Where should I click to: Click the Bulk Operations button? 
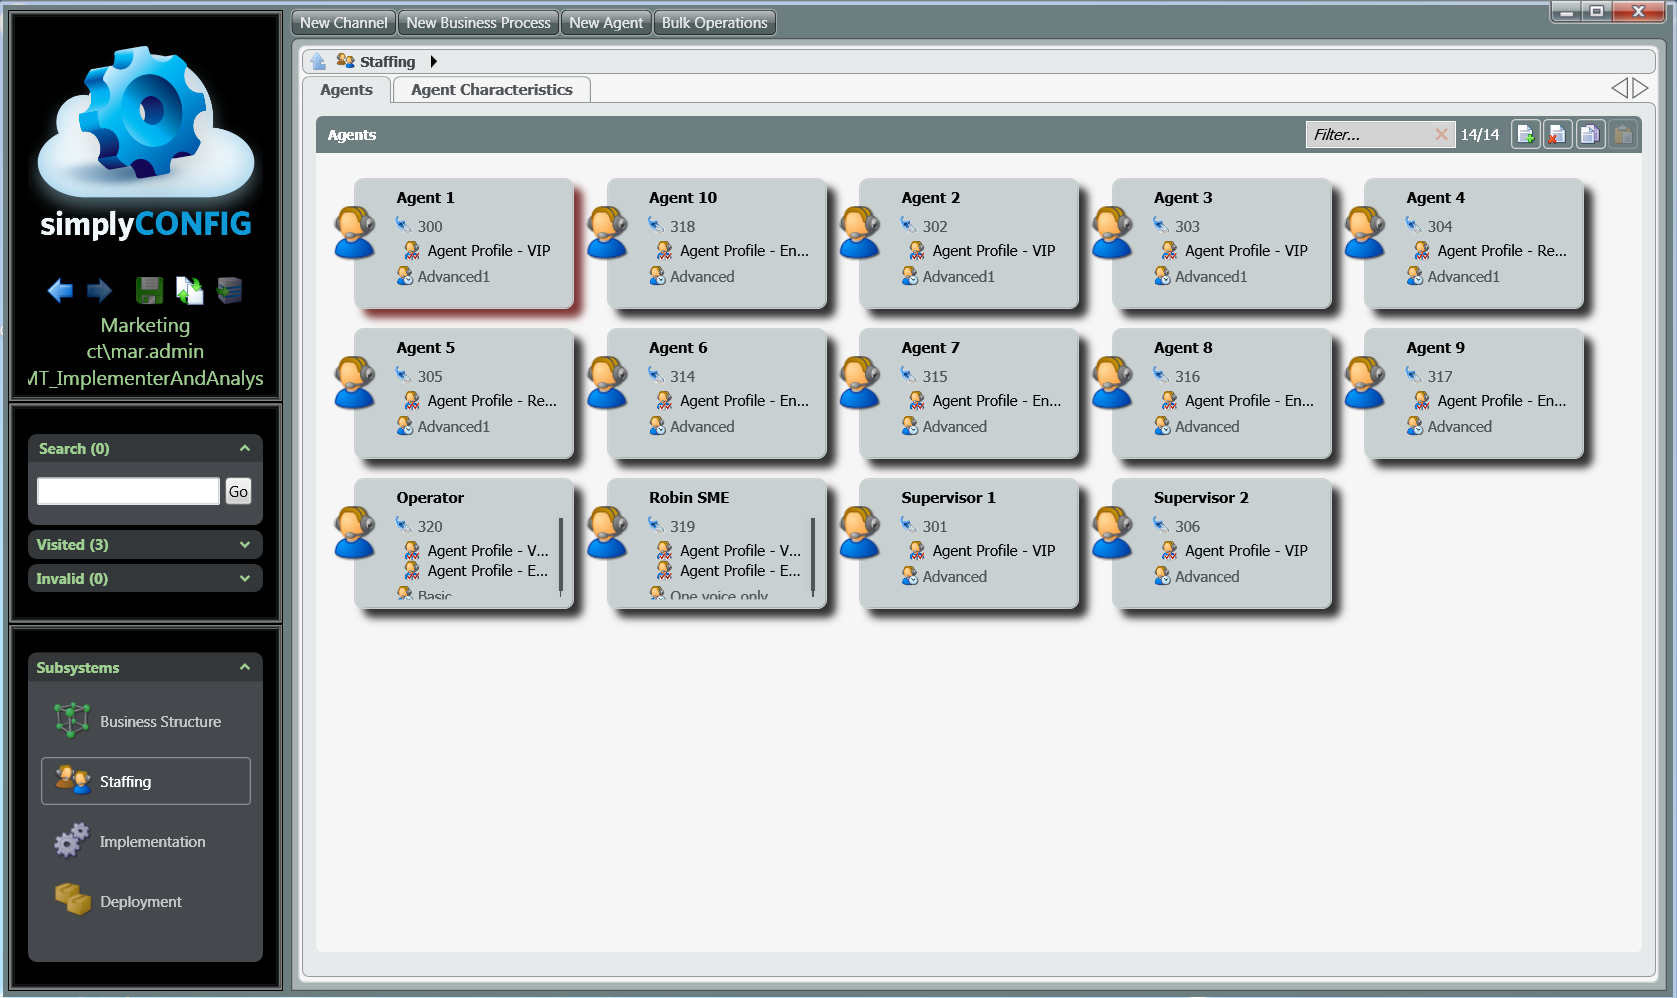point(714,22)
